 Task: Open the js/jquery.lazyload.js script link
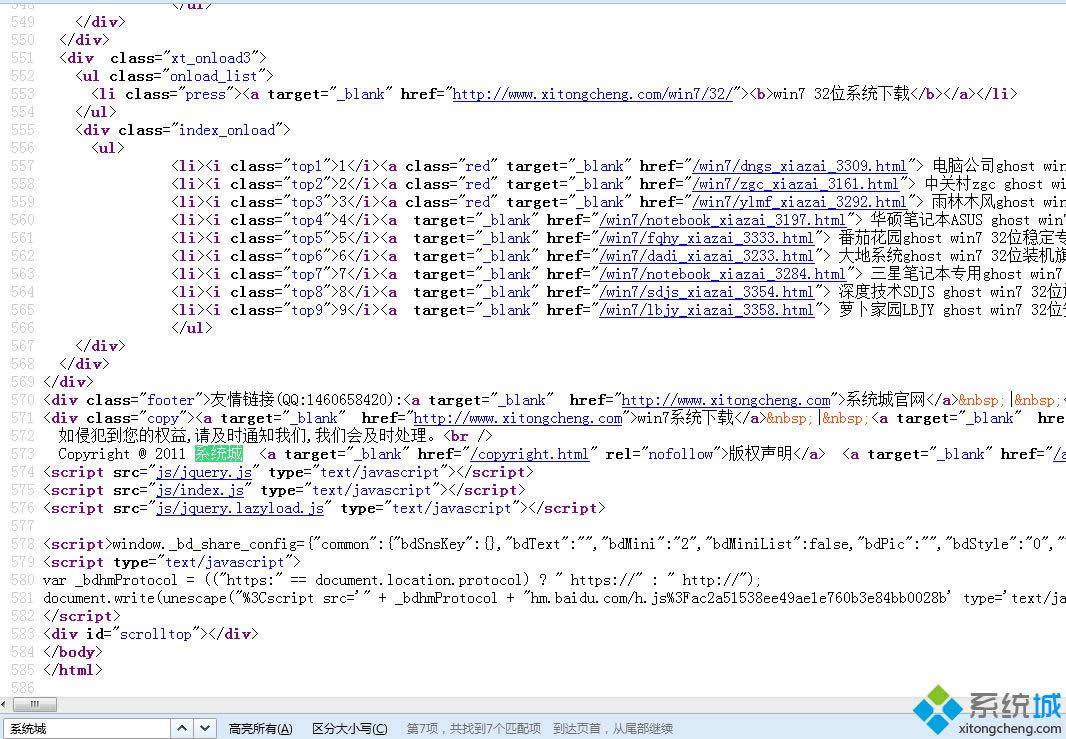[240, 508]
